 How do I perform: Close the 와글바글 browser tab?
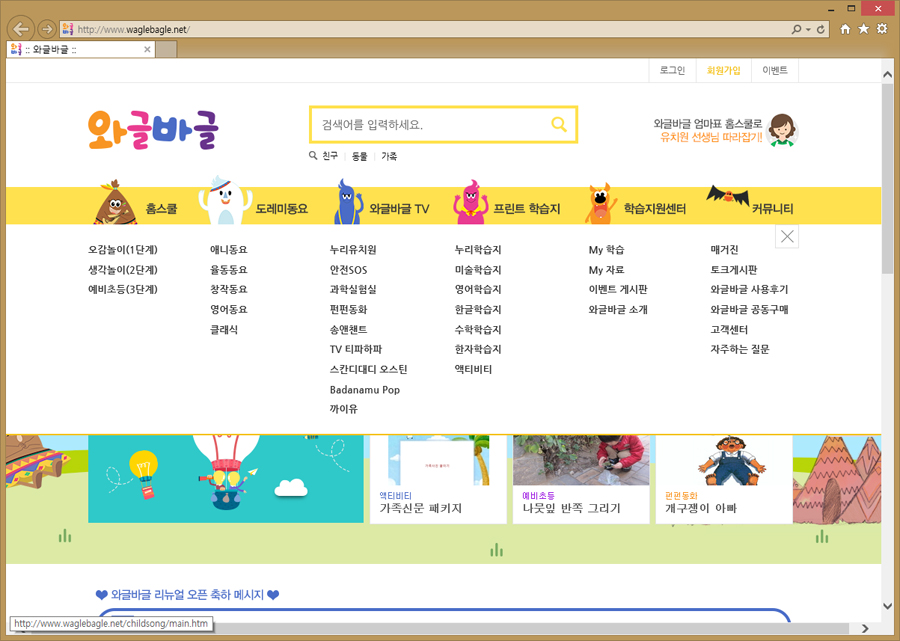pyautogui.click(x=147, y=49)
